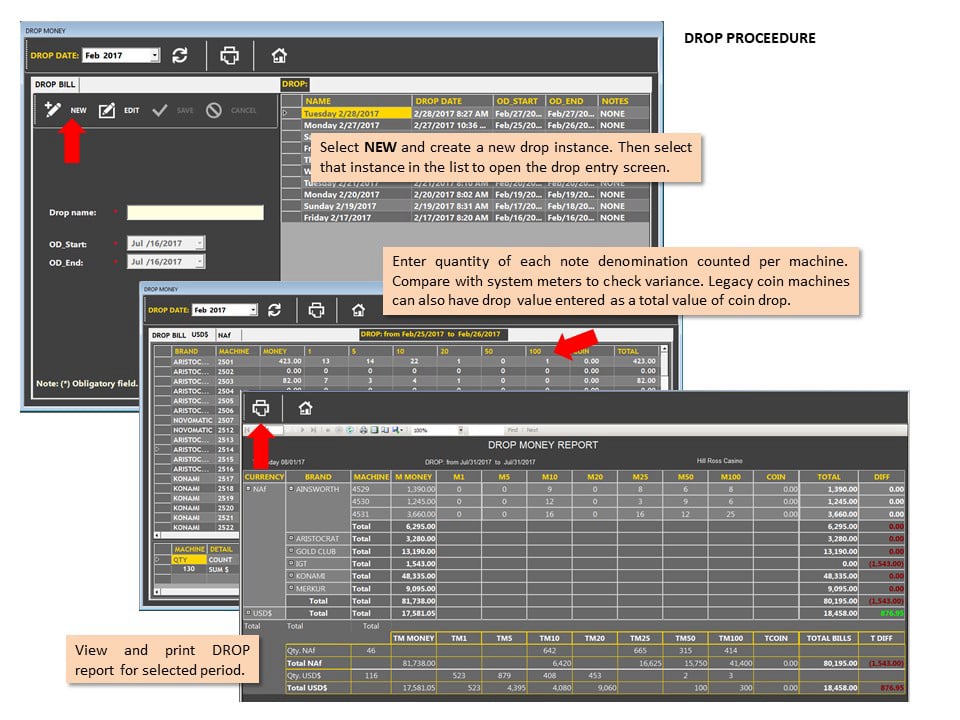The width and height of the screenshot is (960, 720).
Task: Select NEW to create a drop instance
Action: point(66,110)
